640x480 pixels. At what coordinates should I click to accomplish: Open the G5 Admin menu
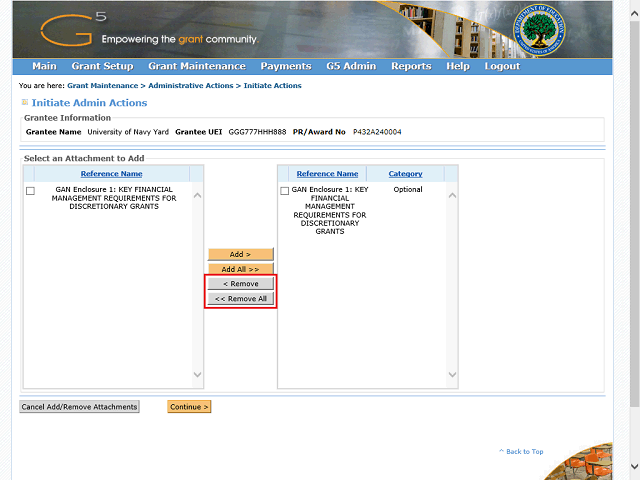pyautogui.click(x=351, y=66)
